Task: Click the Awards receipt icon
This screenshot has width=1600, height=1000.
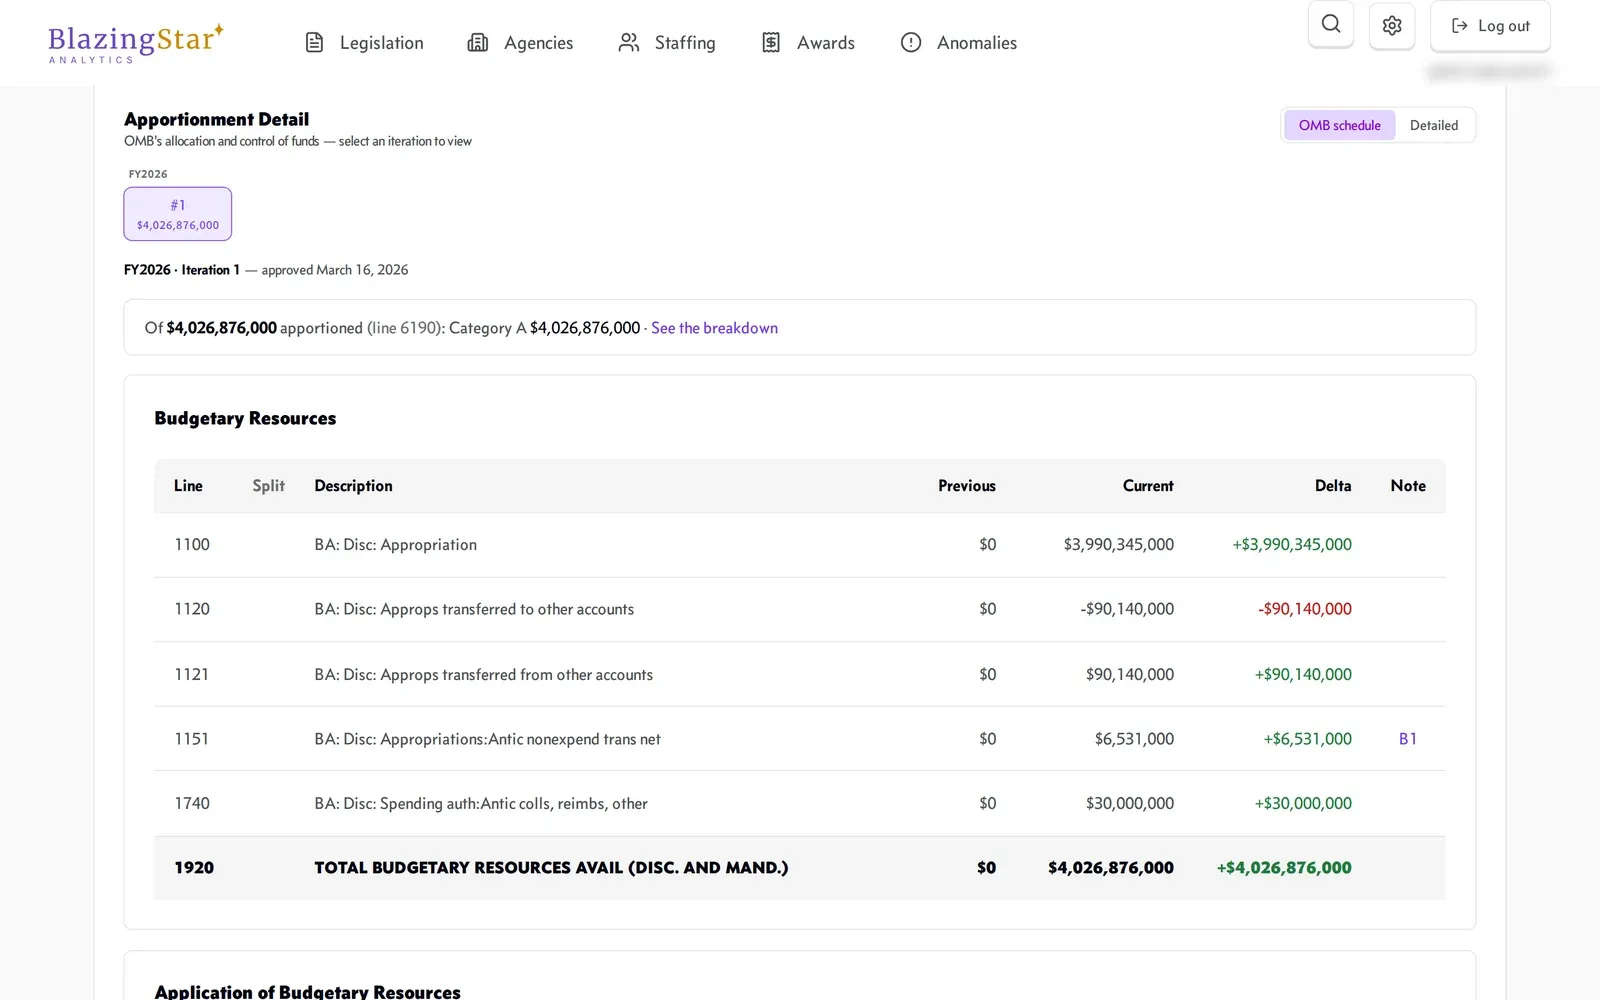Action: pyautogui.click(x=771, y=42)
